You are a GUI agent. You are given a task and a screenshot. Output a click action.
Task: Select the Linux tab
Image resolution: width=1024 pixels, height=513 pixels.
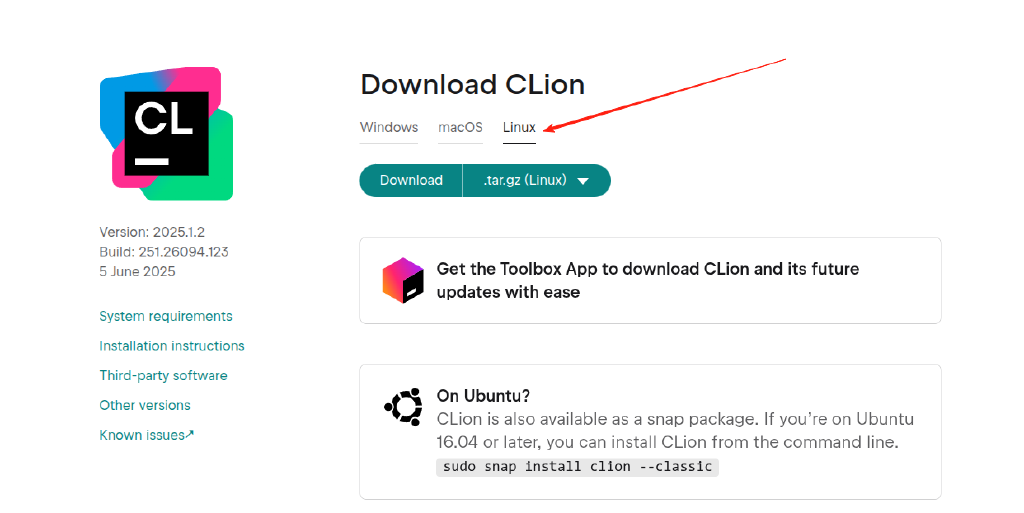(x=519, y=127)
